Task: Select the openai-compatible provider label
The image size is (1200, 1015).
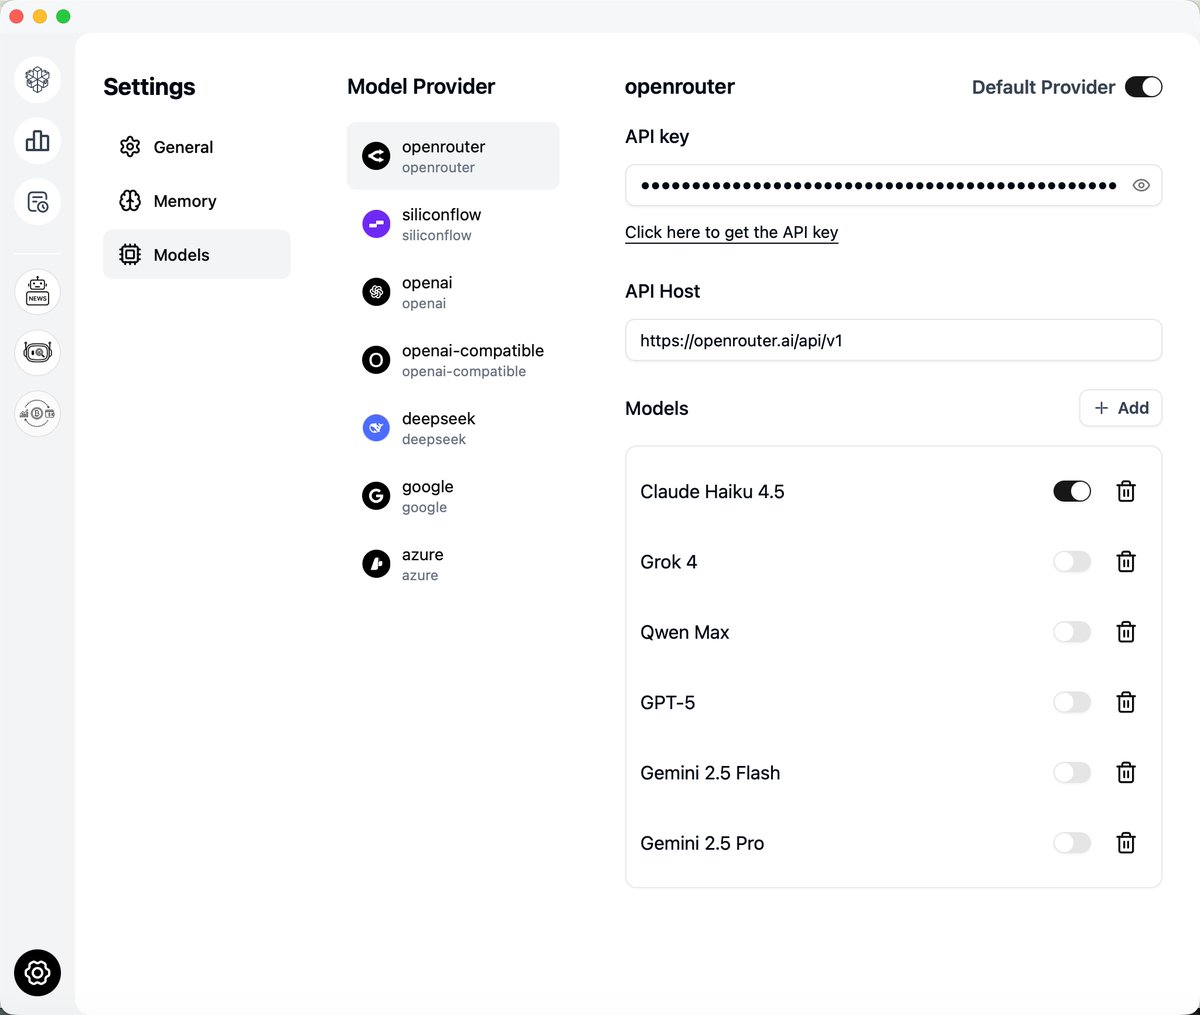Action: coord(473,351)
